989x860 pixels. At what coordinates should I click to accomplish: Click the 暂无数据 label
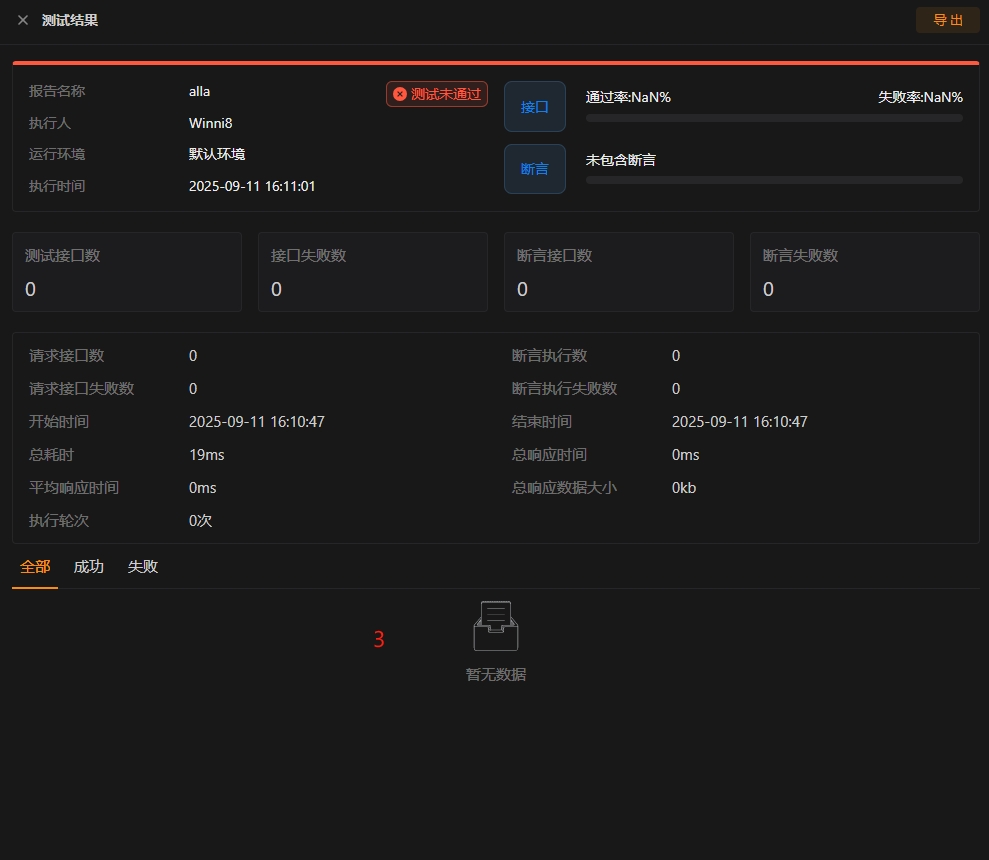tap(496, 674)
